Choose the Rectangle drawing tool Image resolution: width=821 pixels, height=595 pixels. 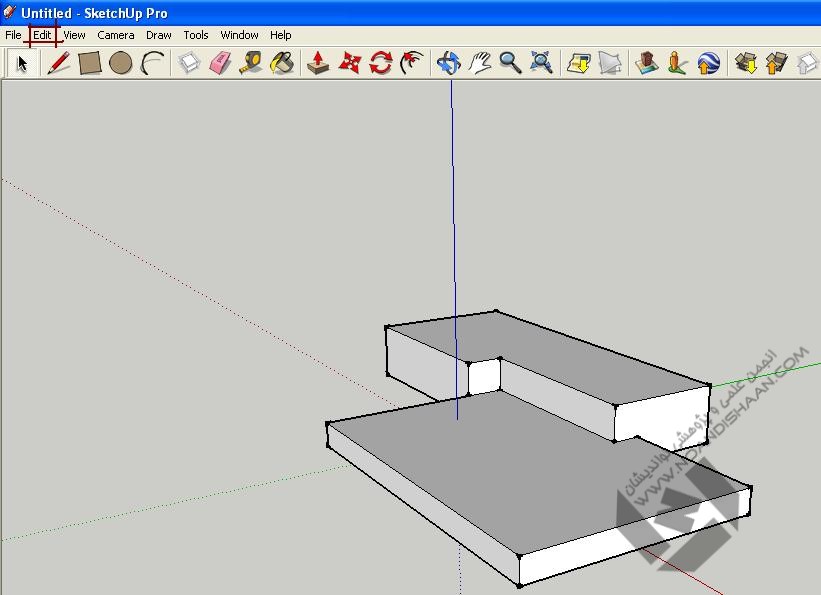pos(90,63)
